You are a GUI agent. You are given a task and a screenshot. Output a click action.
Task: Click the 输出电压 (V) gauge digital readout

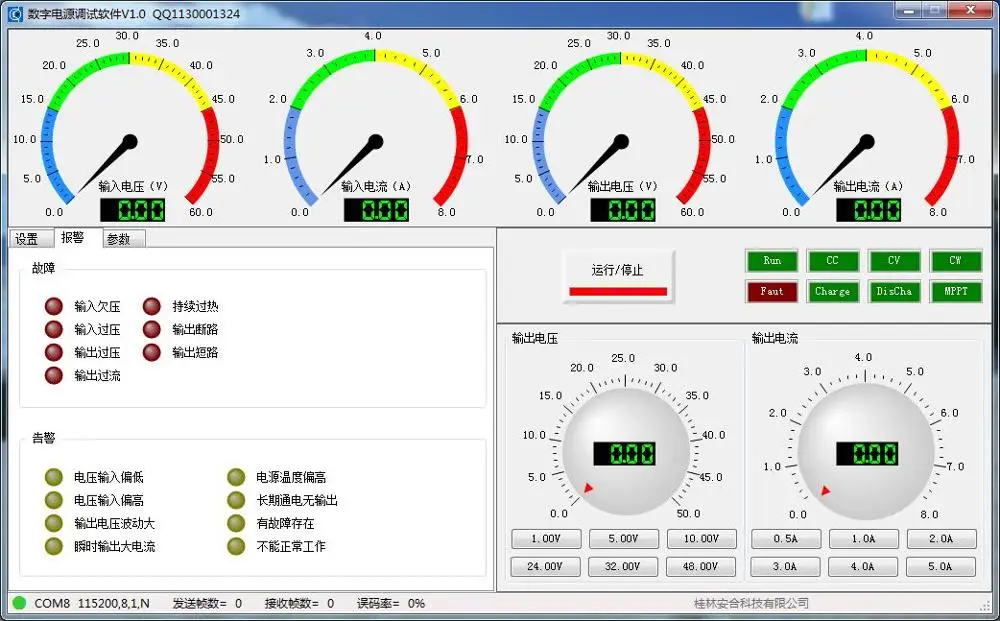point(623,210)
